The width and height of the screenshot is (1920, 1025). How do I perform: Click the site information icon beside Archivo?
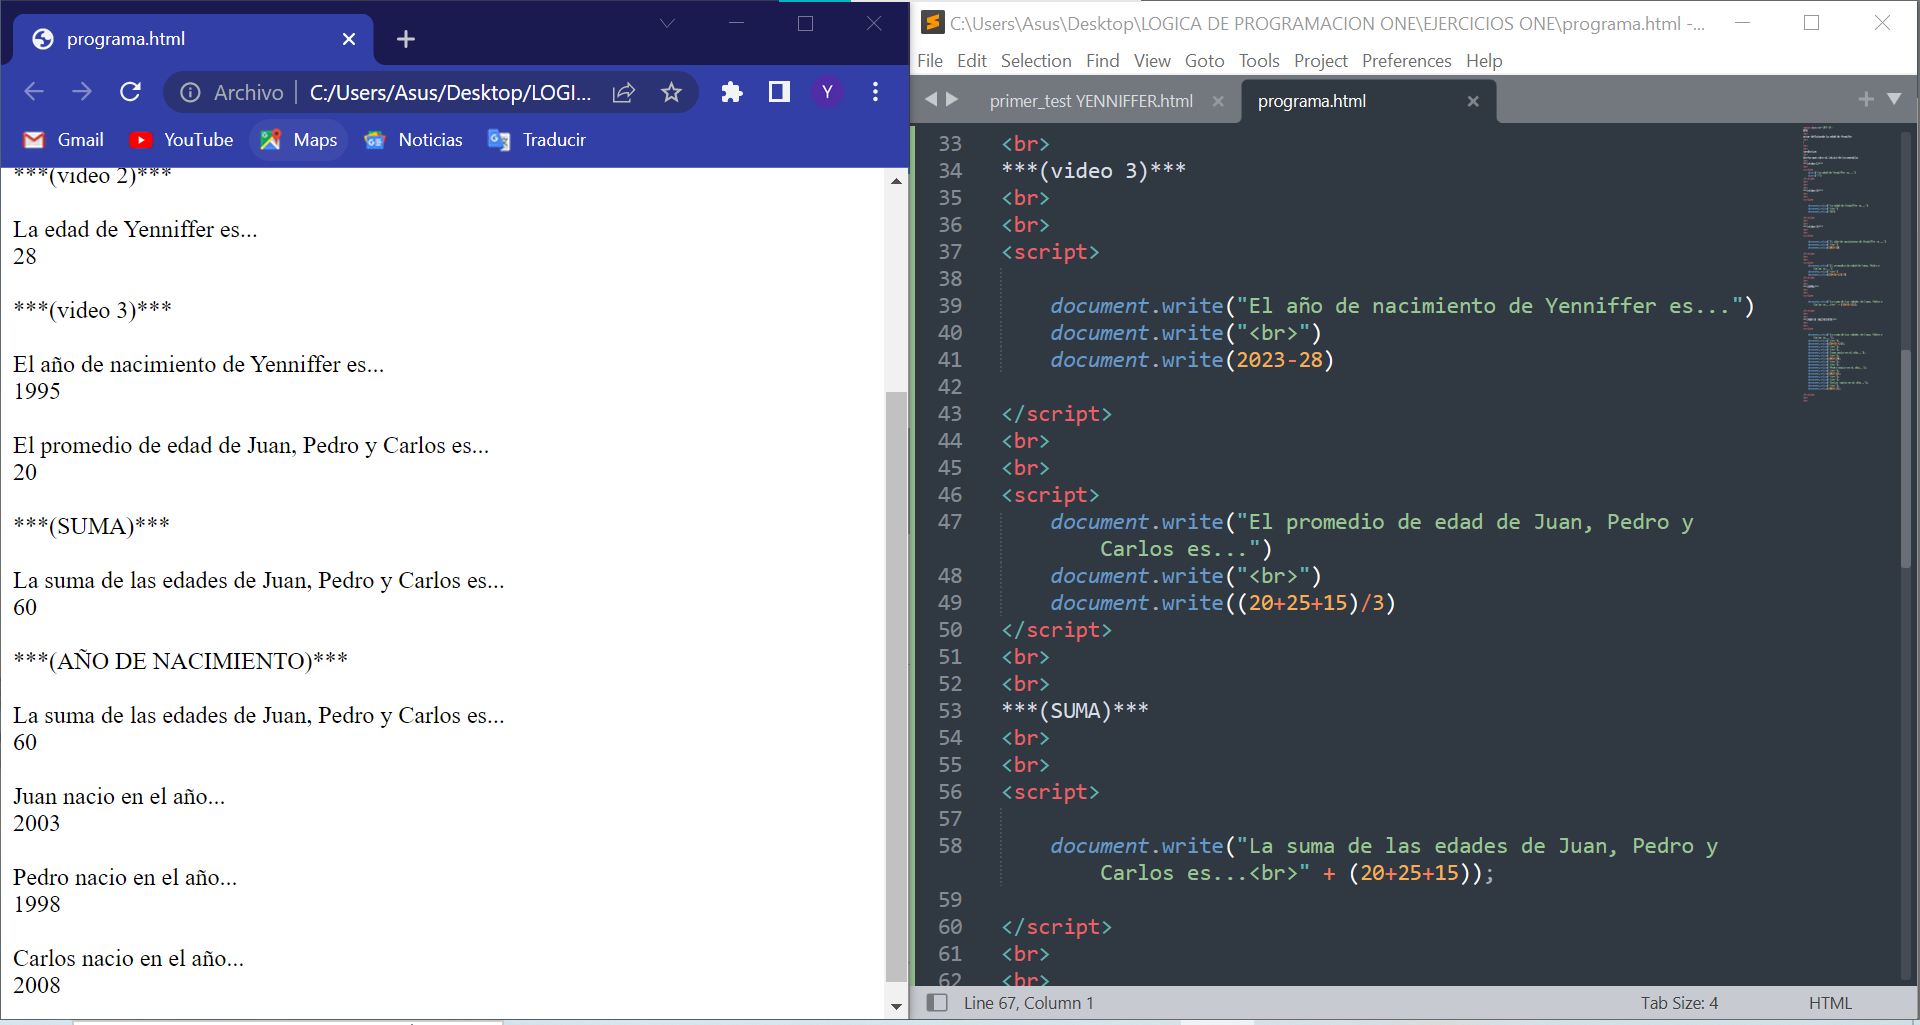point(189,93)
